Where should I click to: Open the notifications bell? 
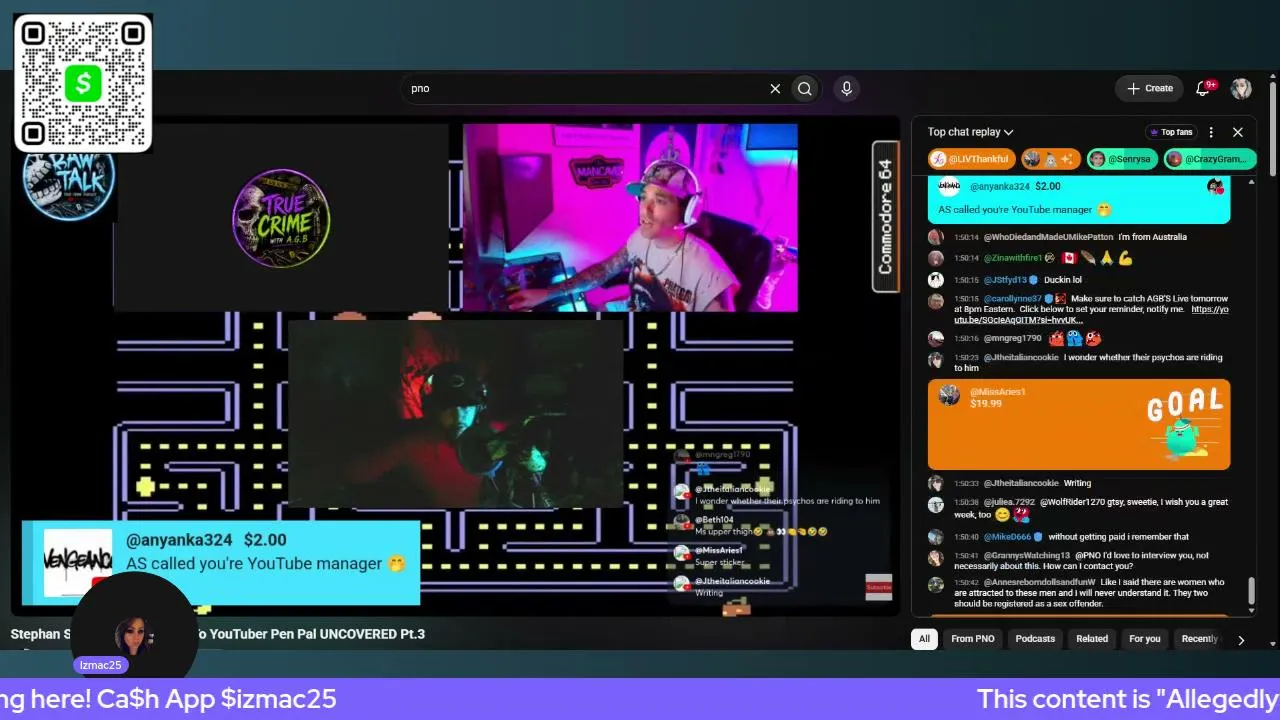(1203, 88)
